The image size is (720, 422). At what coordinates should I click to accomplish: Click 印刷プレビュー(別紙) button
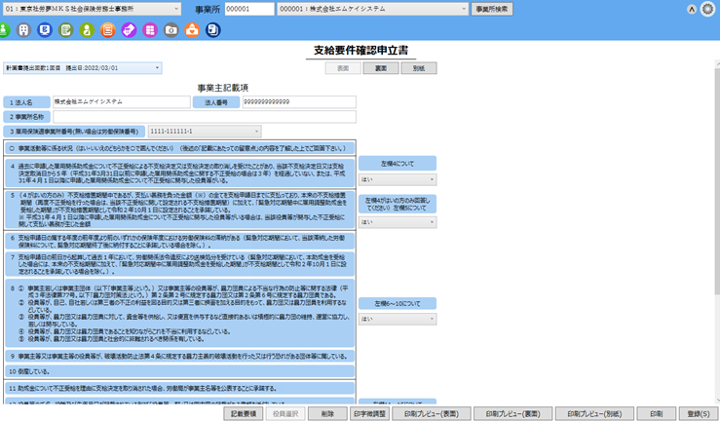coord(595,414)
